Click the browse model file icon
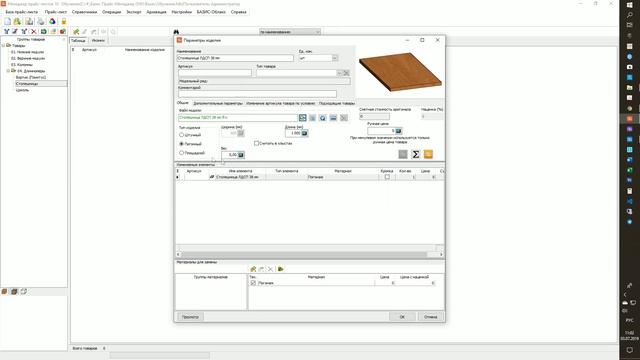640x360 pixels. (302, 118)
